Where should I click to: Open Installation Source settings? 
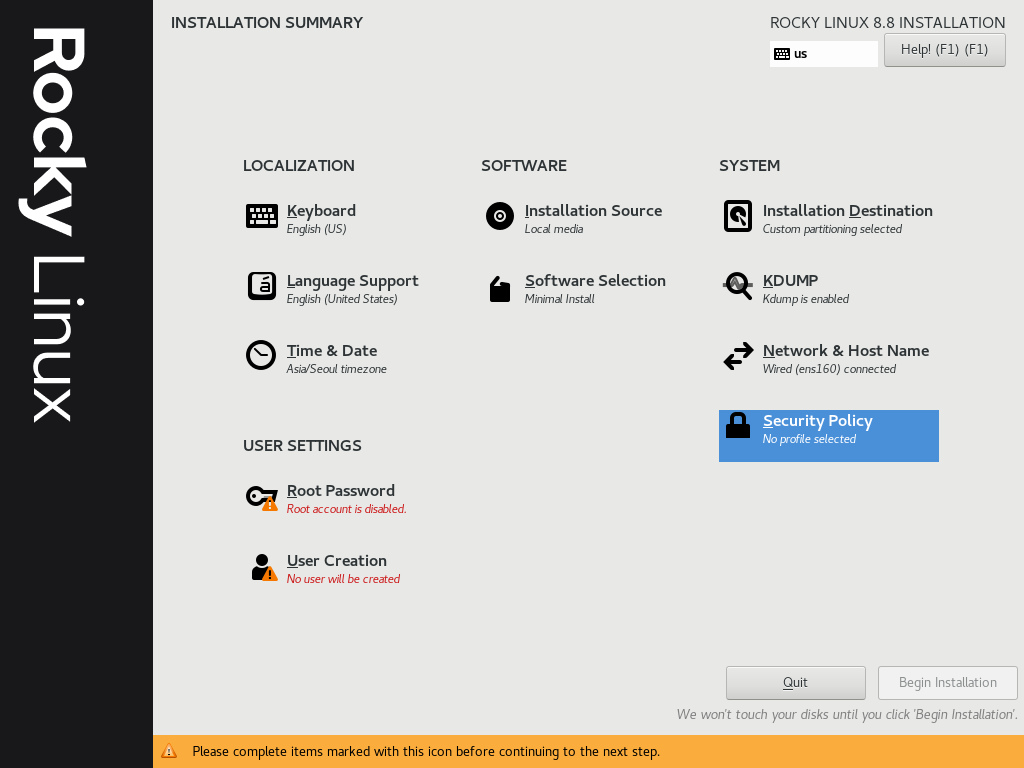[x=593, y=211]
